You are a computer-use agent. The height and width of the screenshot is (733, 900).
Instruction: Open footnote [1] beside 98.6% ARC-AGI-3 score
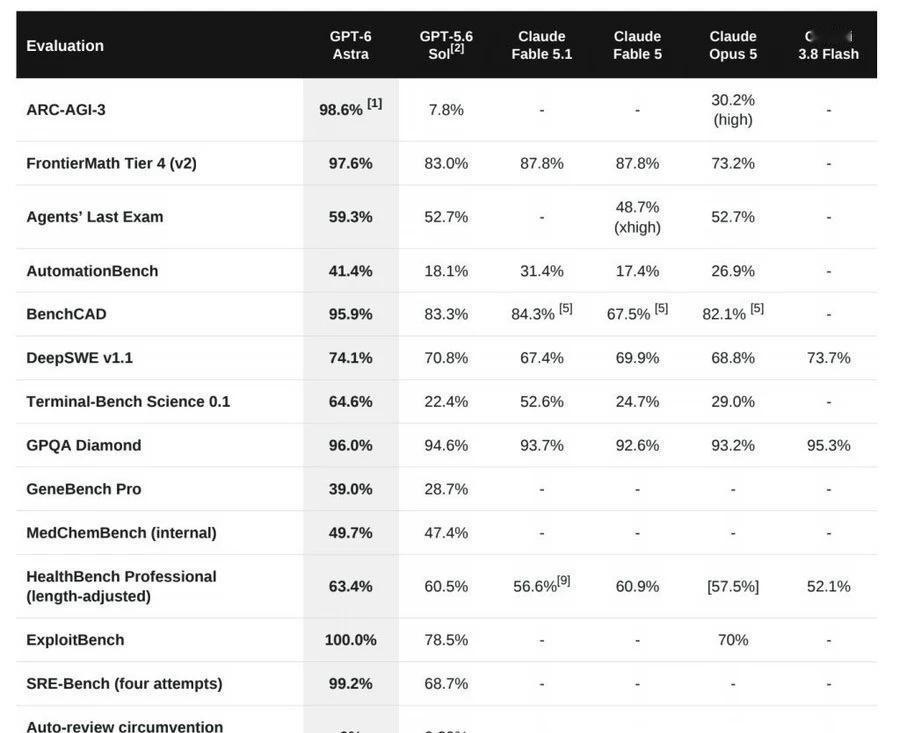click(374, 103)
